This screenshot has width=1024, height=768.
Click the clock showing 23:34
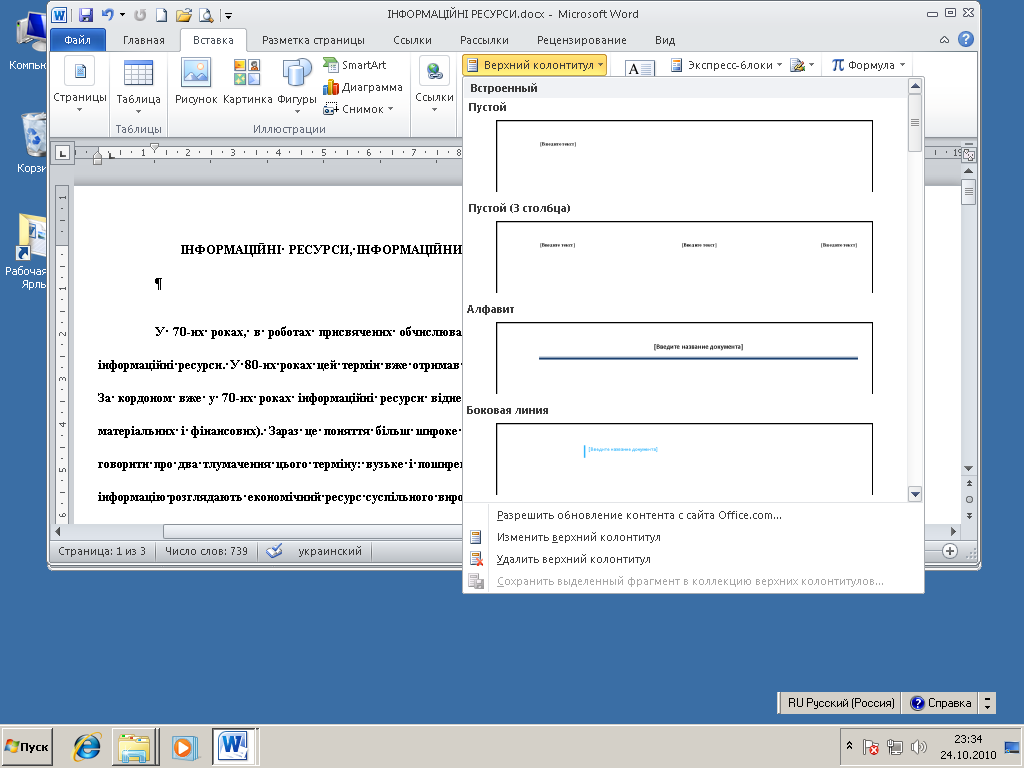(x=968, y=739)
